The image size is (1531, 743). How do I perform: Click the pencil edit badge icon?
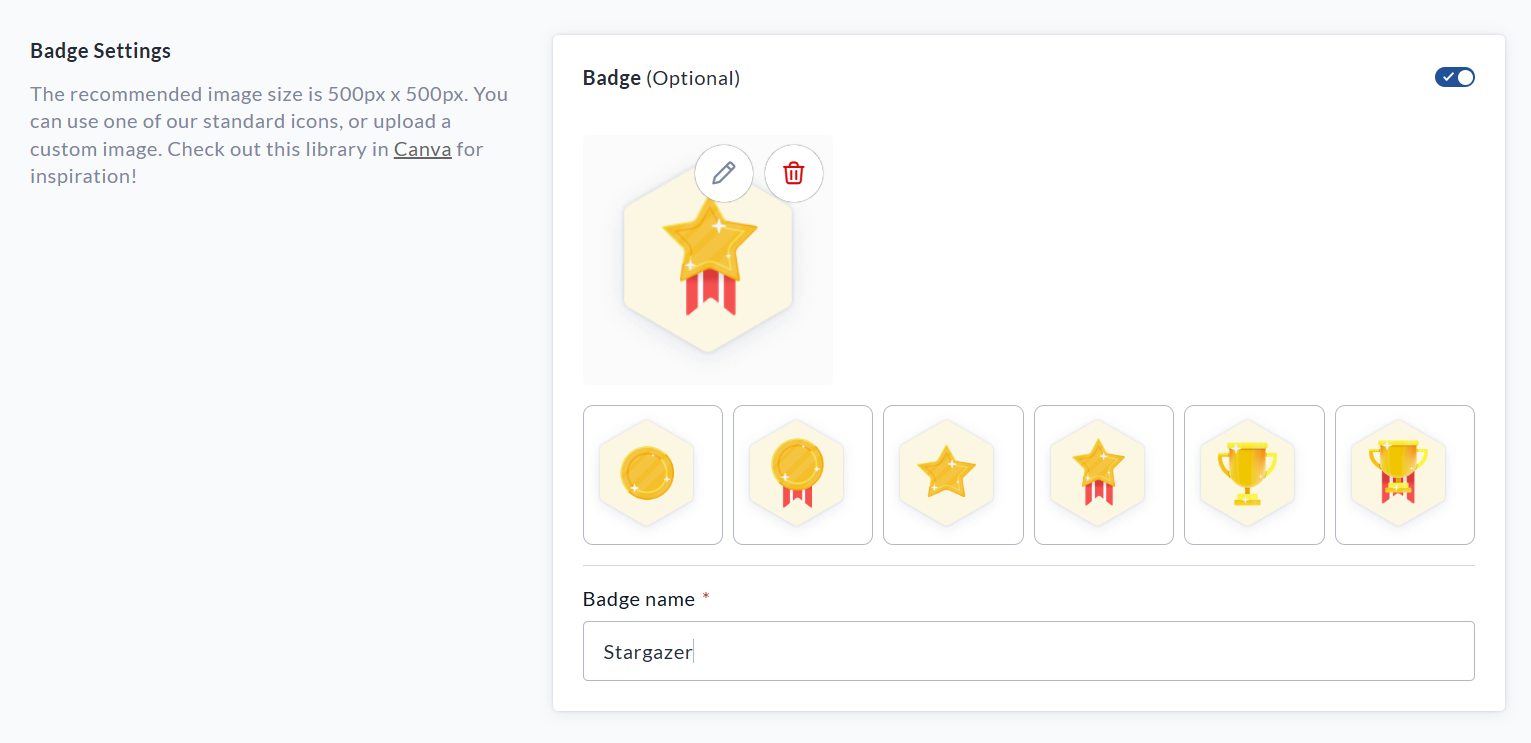pos(724,173)
